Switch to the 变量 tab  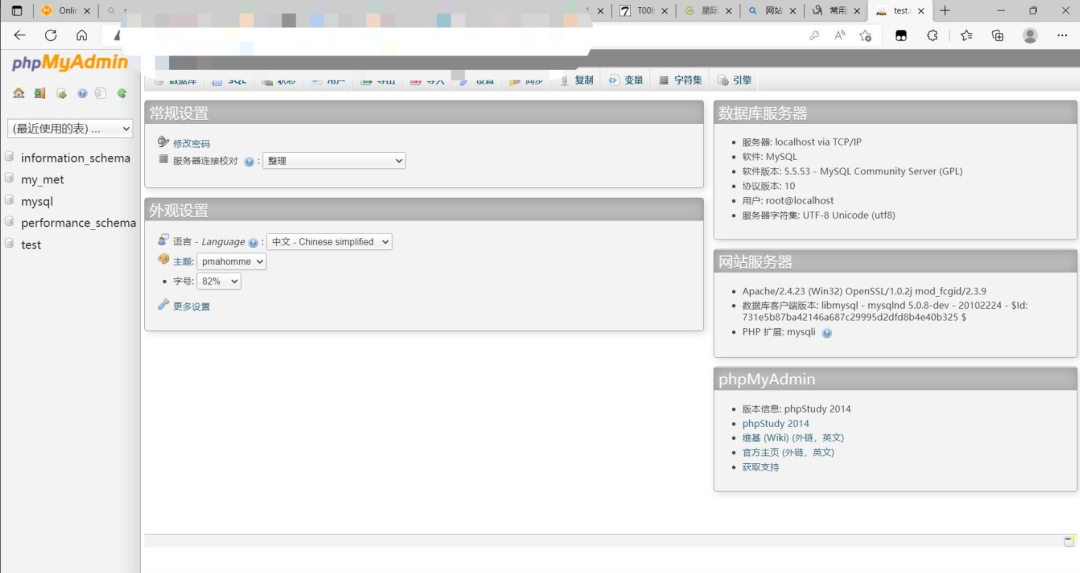(x=626, y=80)
